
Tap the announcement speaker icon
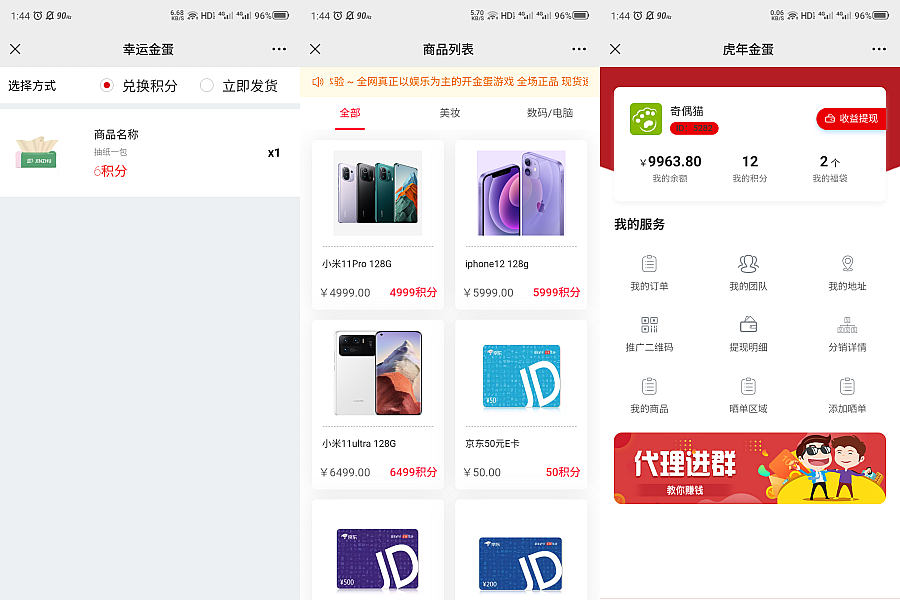318,82
